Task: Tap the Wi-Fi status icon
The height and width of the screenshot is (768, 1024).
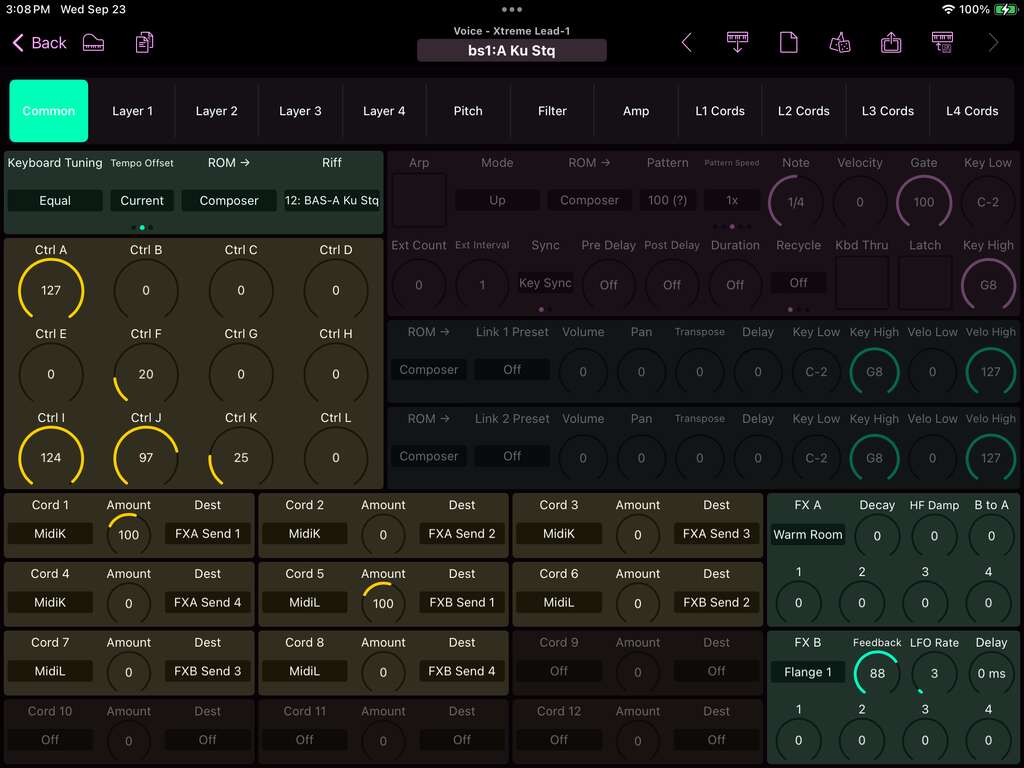Action: coord(948,9)
